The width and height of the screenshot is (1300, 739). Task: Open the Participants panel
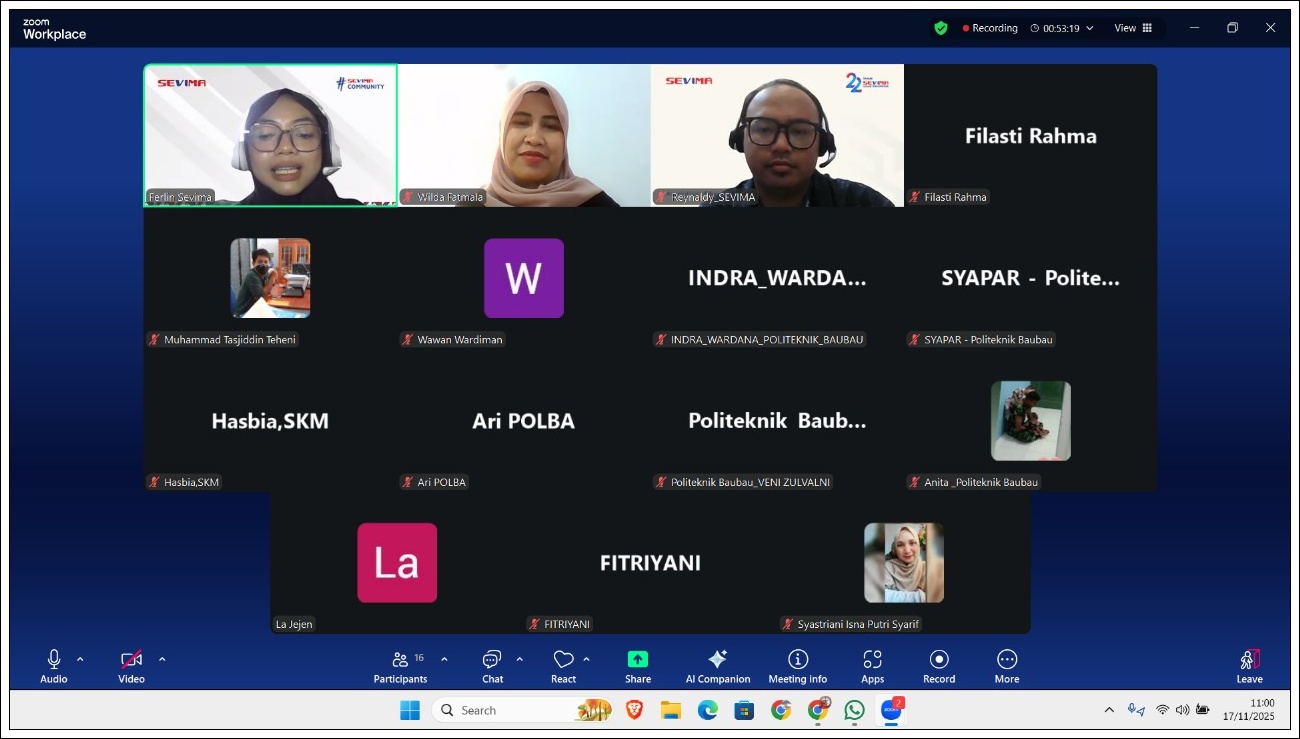click(400, 665)
